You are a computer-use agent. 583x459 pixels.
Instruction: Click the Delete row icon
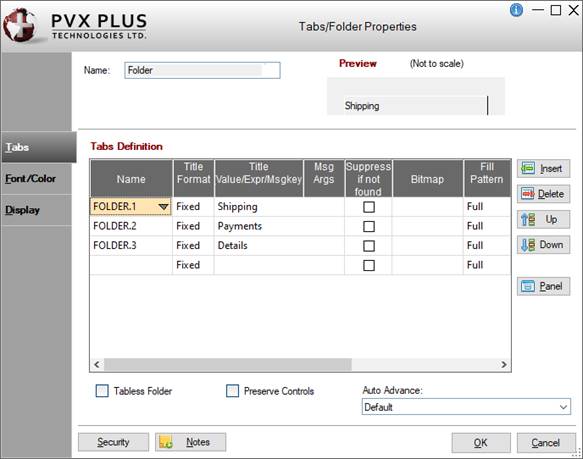point(528,193)
